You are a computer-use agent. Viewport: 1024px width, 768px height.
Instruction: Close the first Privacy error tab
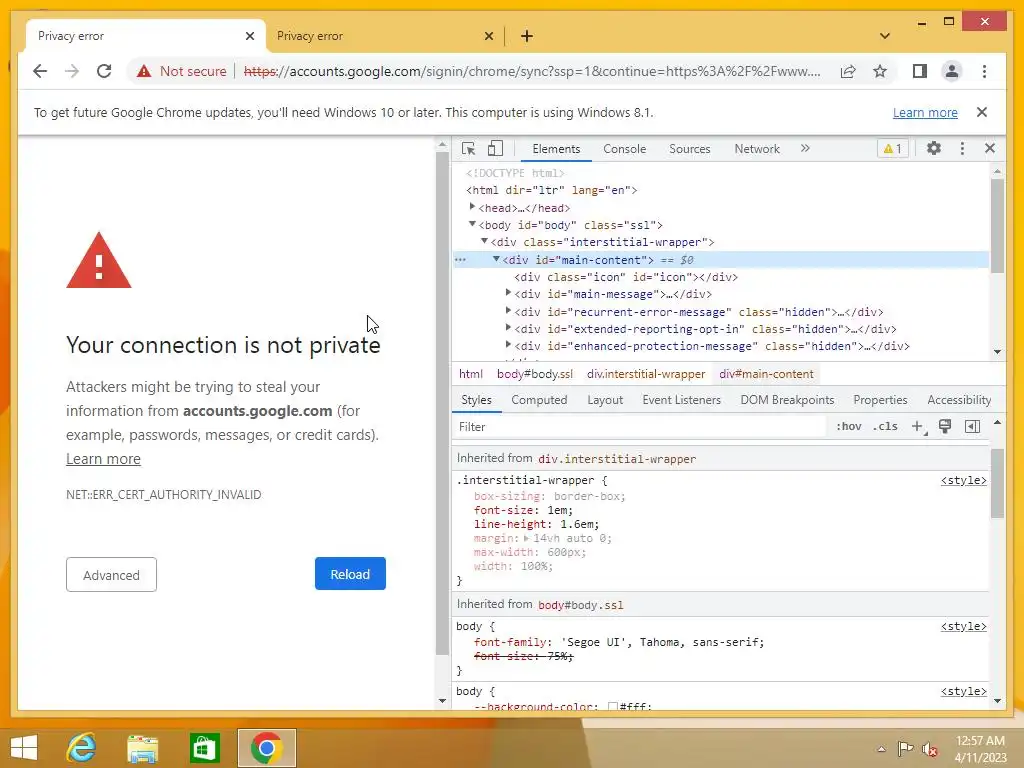249,36
